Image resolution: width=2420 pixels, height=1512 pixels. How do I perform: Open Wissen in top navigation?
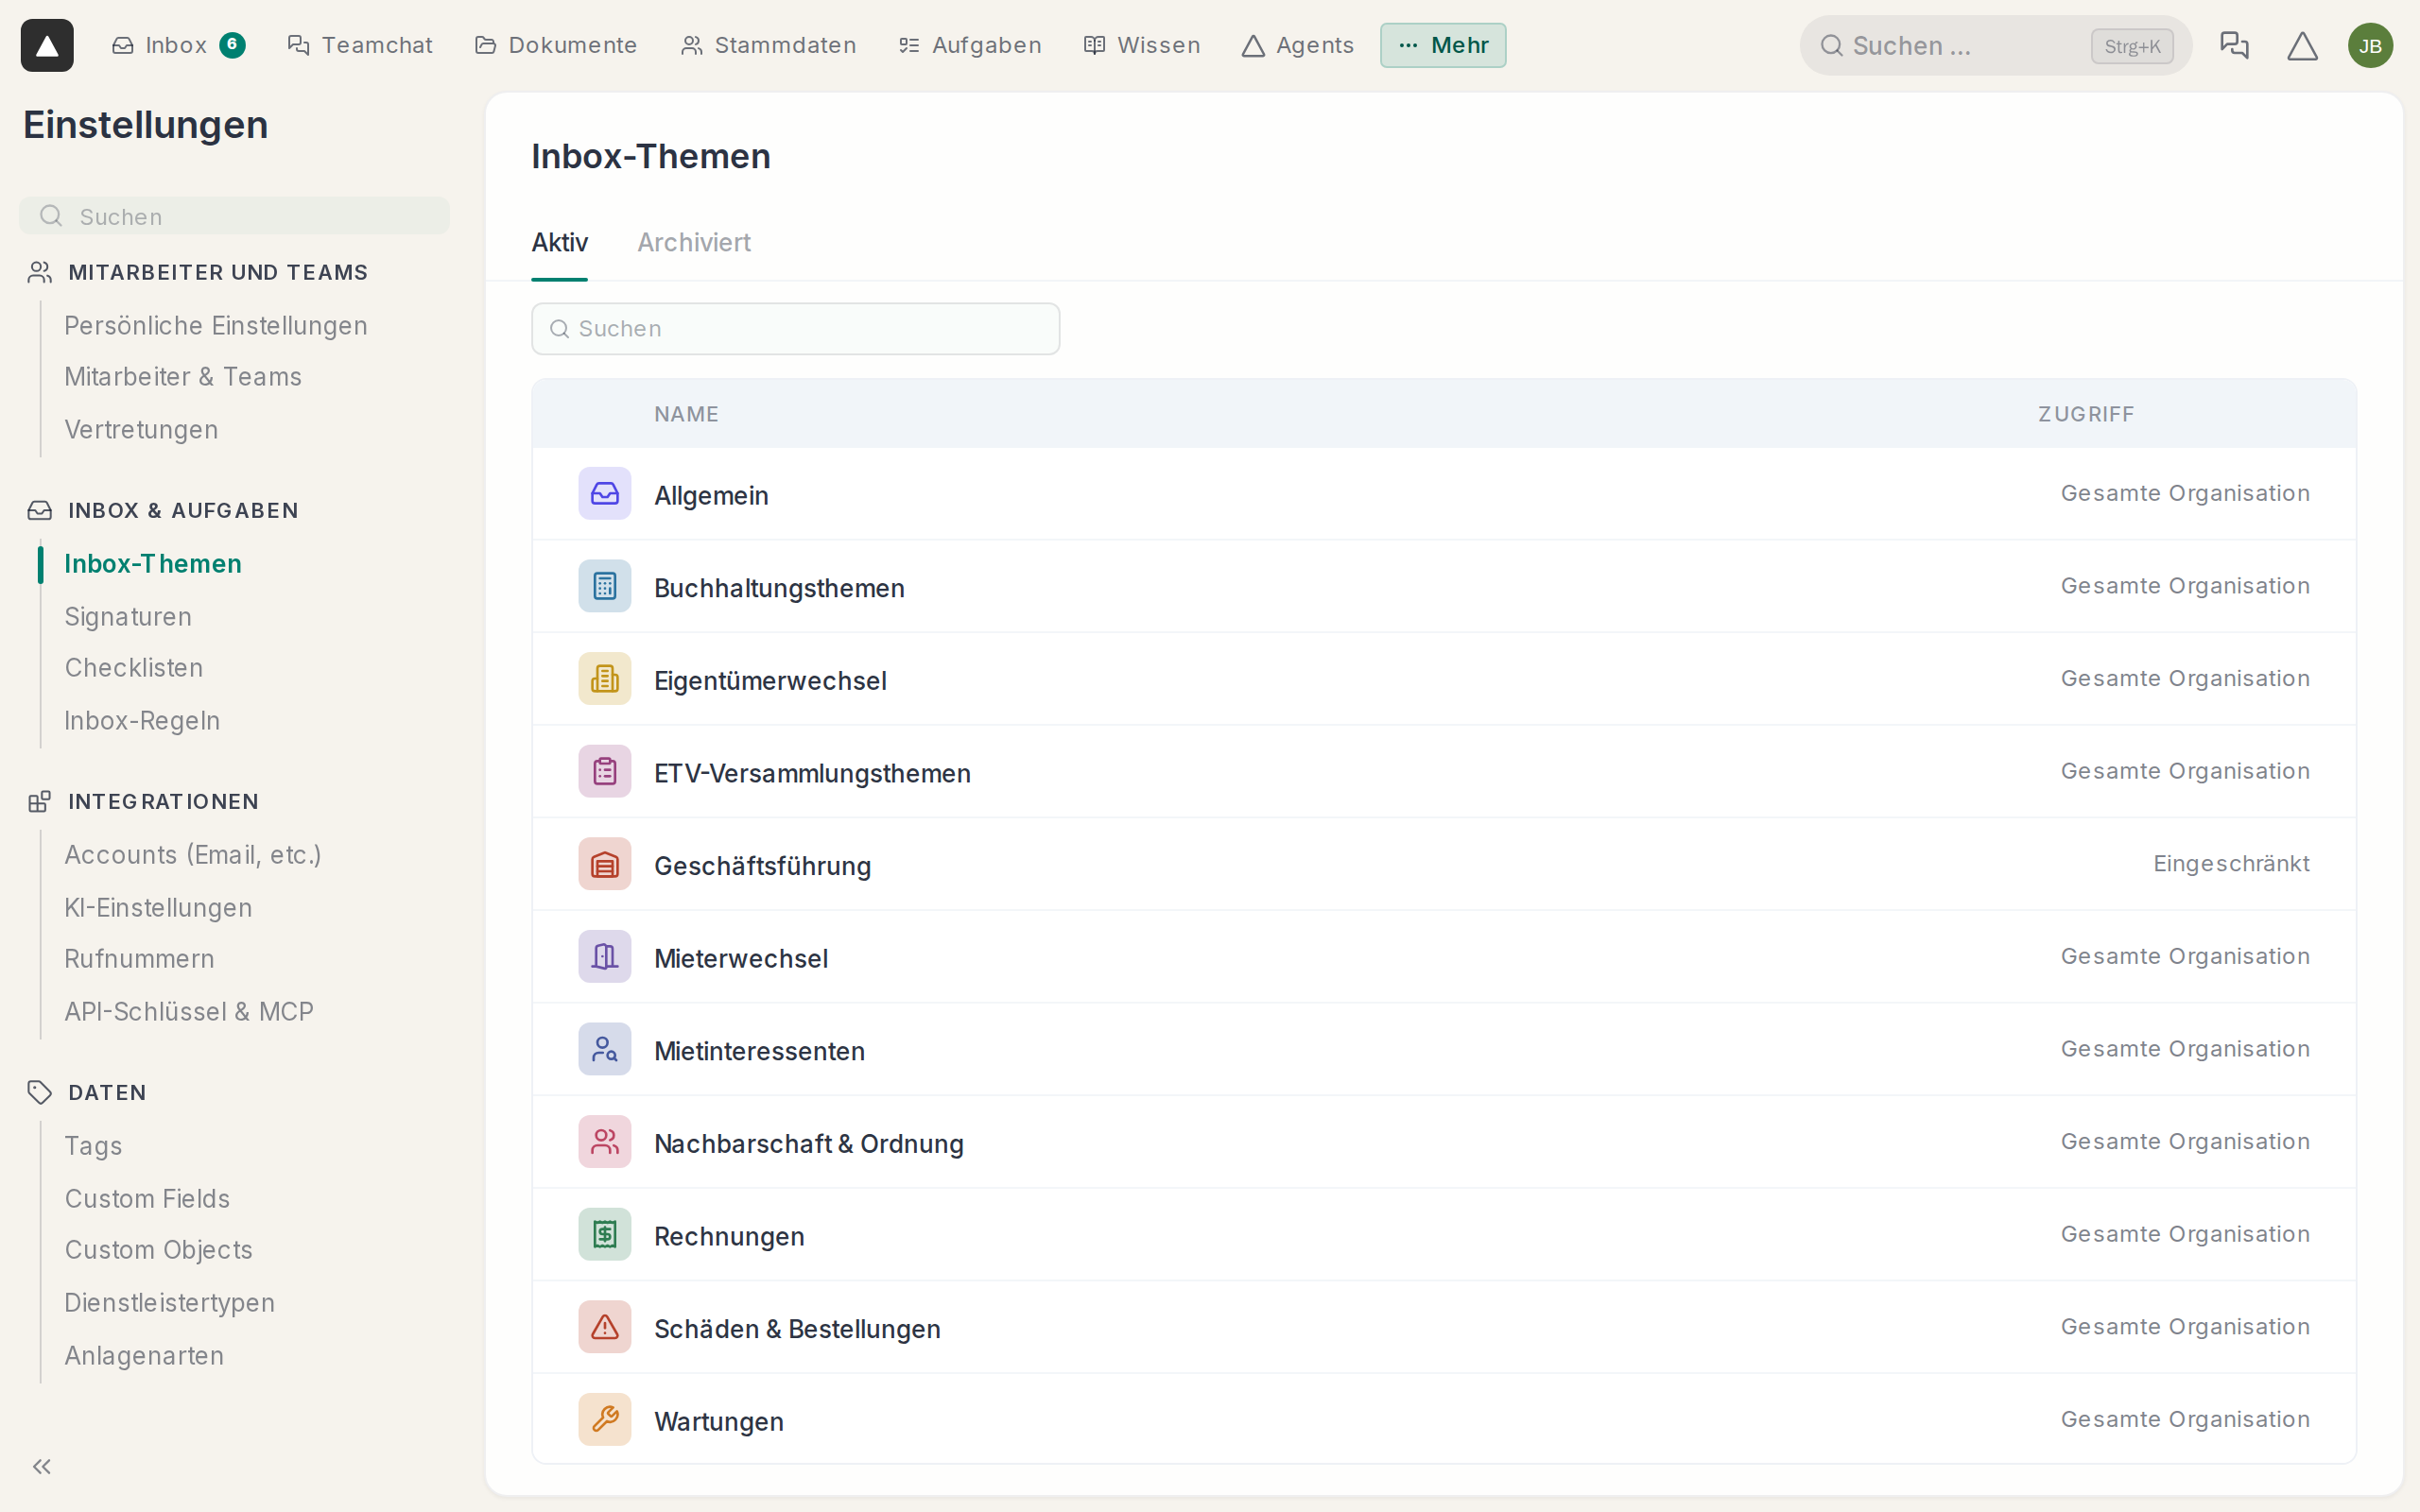pos(1142,45)
